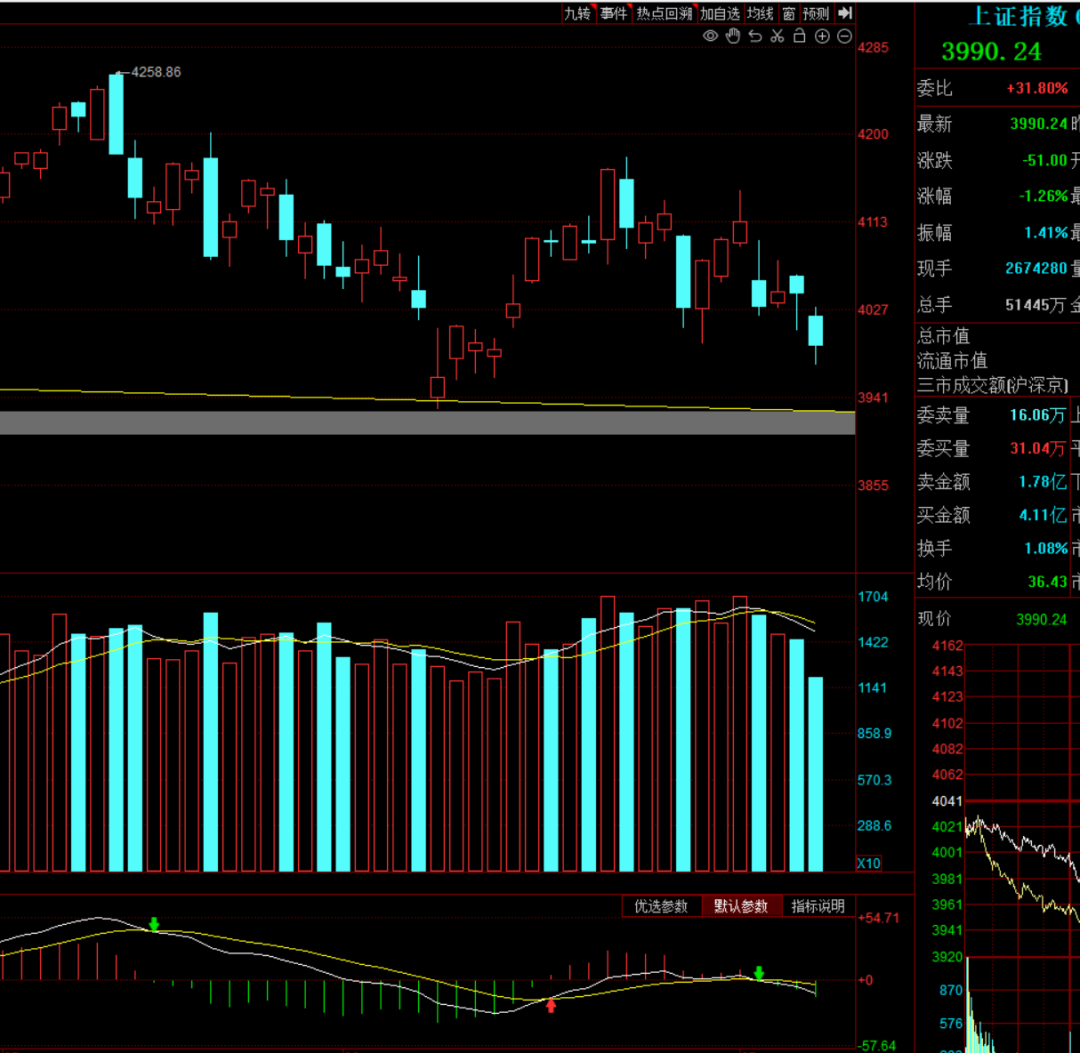Click the arrow-to-bar collapse icon

845,13
